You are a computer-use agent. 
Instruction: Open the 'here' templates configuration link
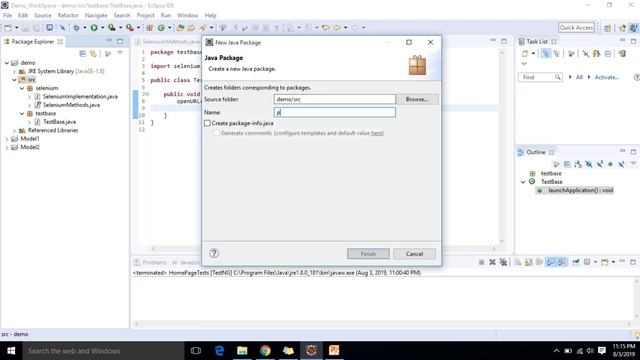click(377, 133)
